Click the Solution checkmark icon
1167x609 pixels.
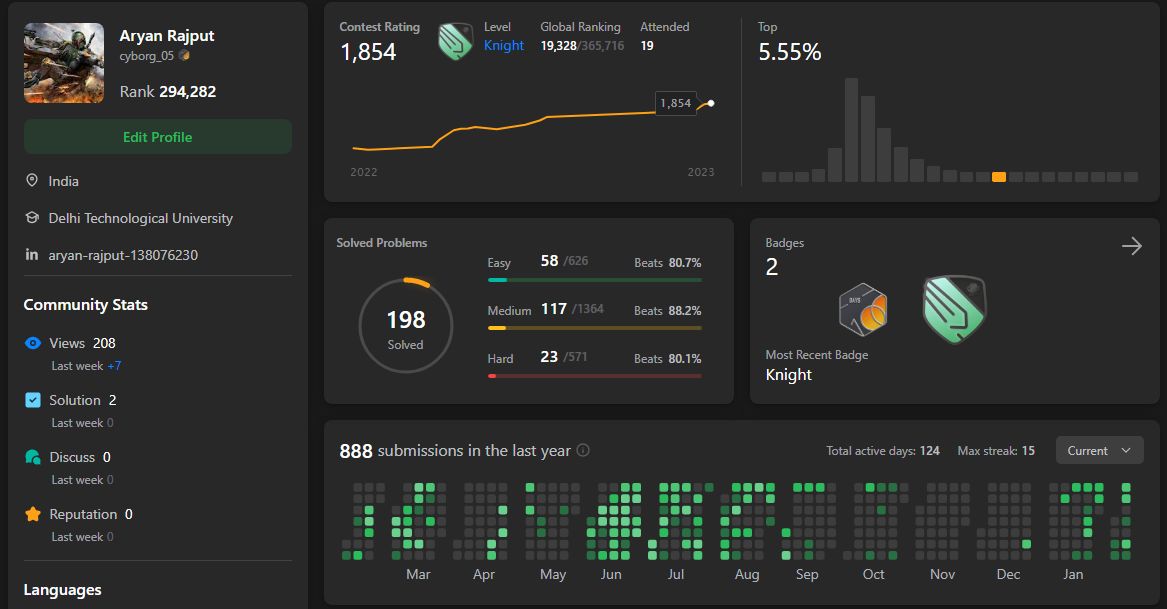33,400
